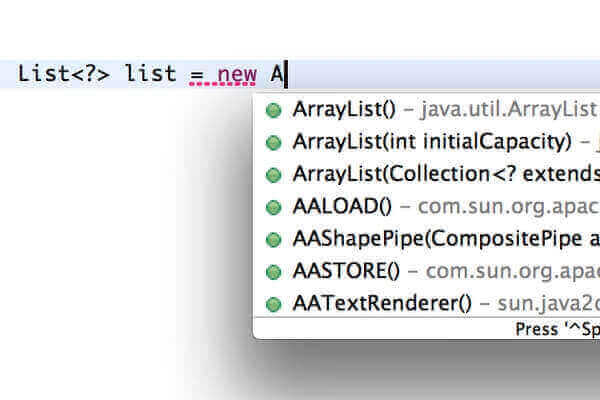Click green icon beside ArrayList(Collection
The height and width of the screenshot is (400, 600).
click(273, 175)
